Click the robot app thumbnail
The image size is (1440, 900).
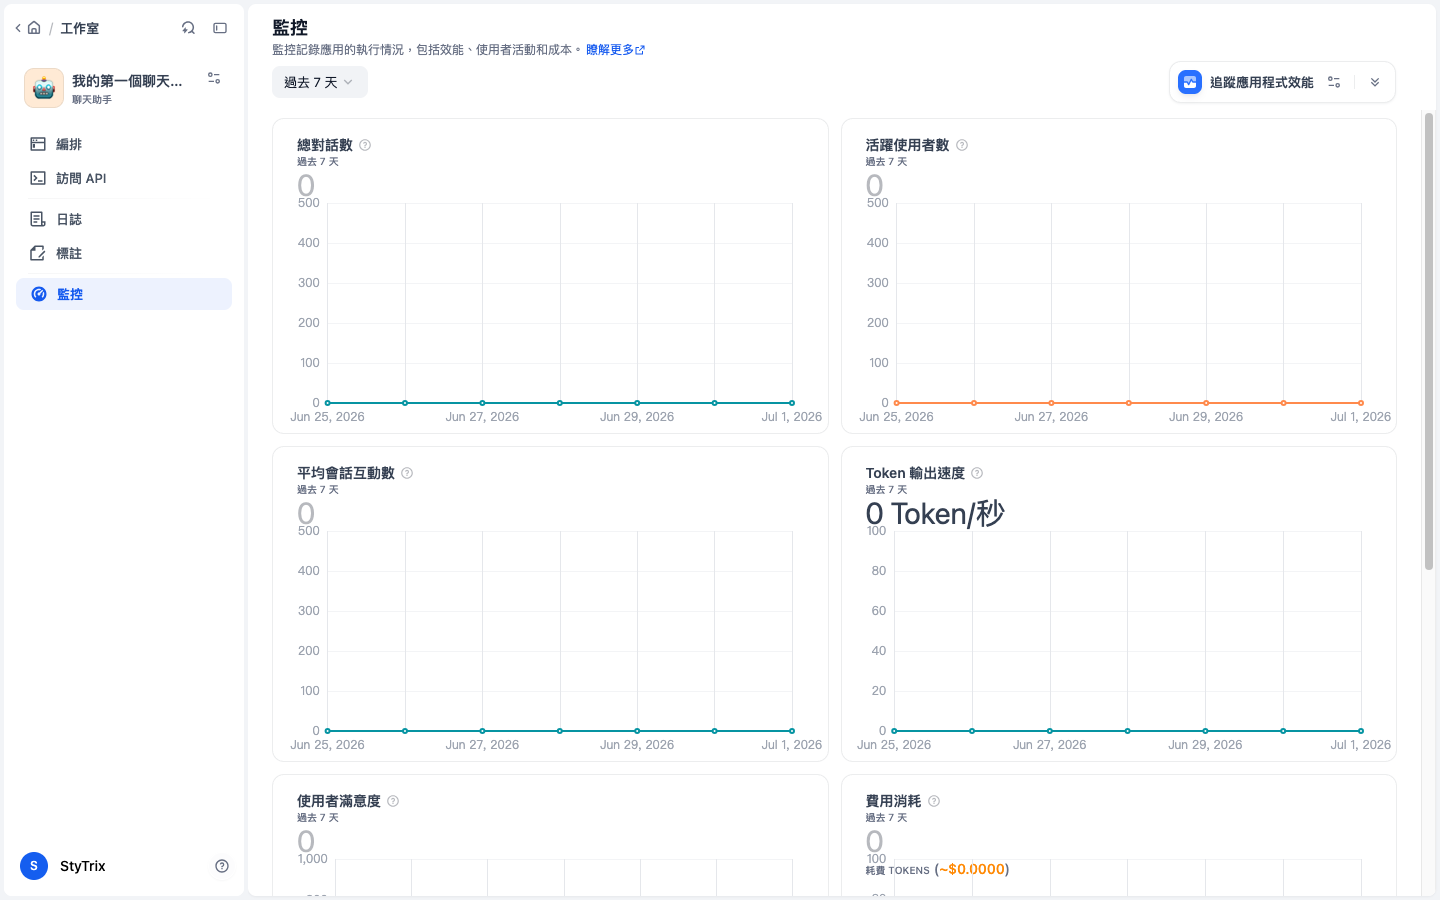44,88
